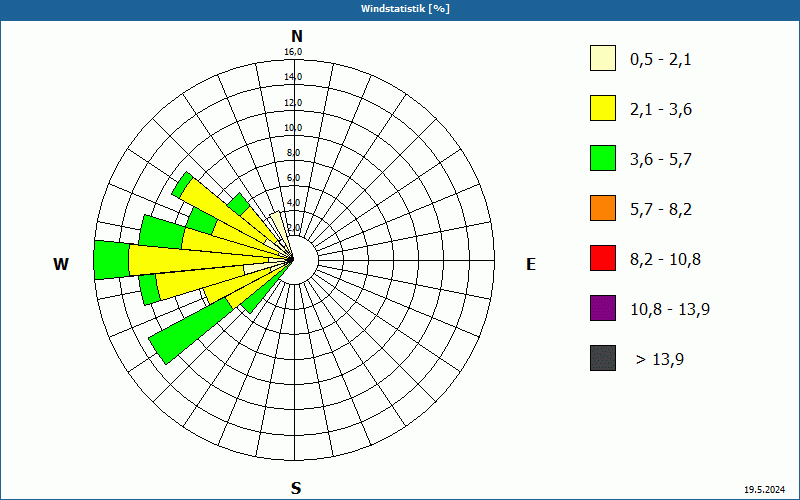The image size is (800, 500).
Task: Click the 10,0 radial axis label
Action: 293,128
